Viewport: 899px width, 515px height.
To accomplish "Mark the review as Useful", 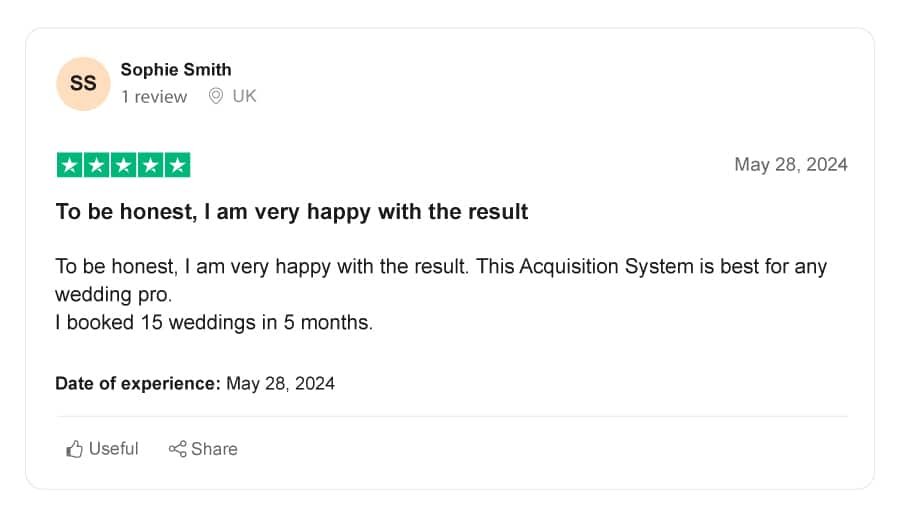I will click(x=102, y=448).
